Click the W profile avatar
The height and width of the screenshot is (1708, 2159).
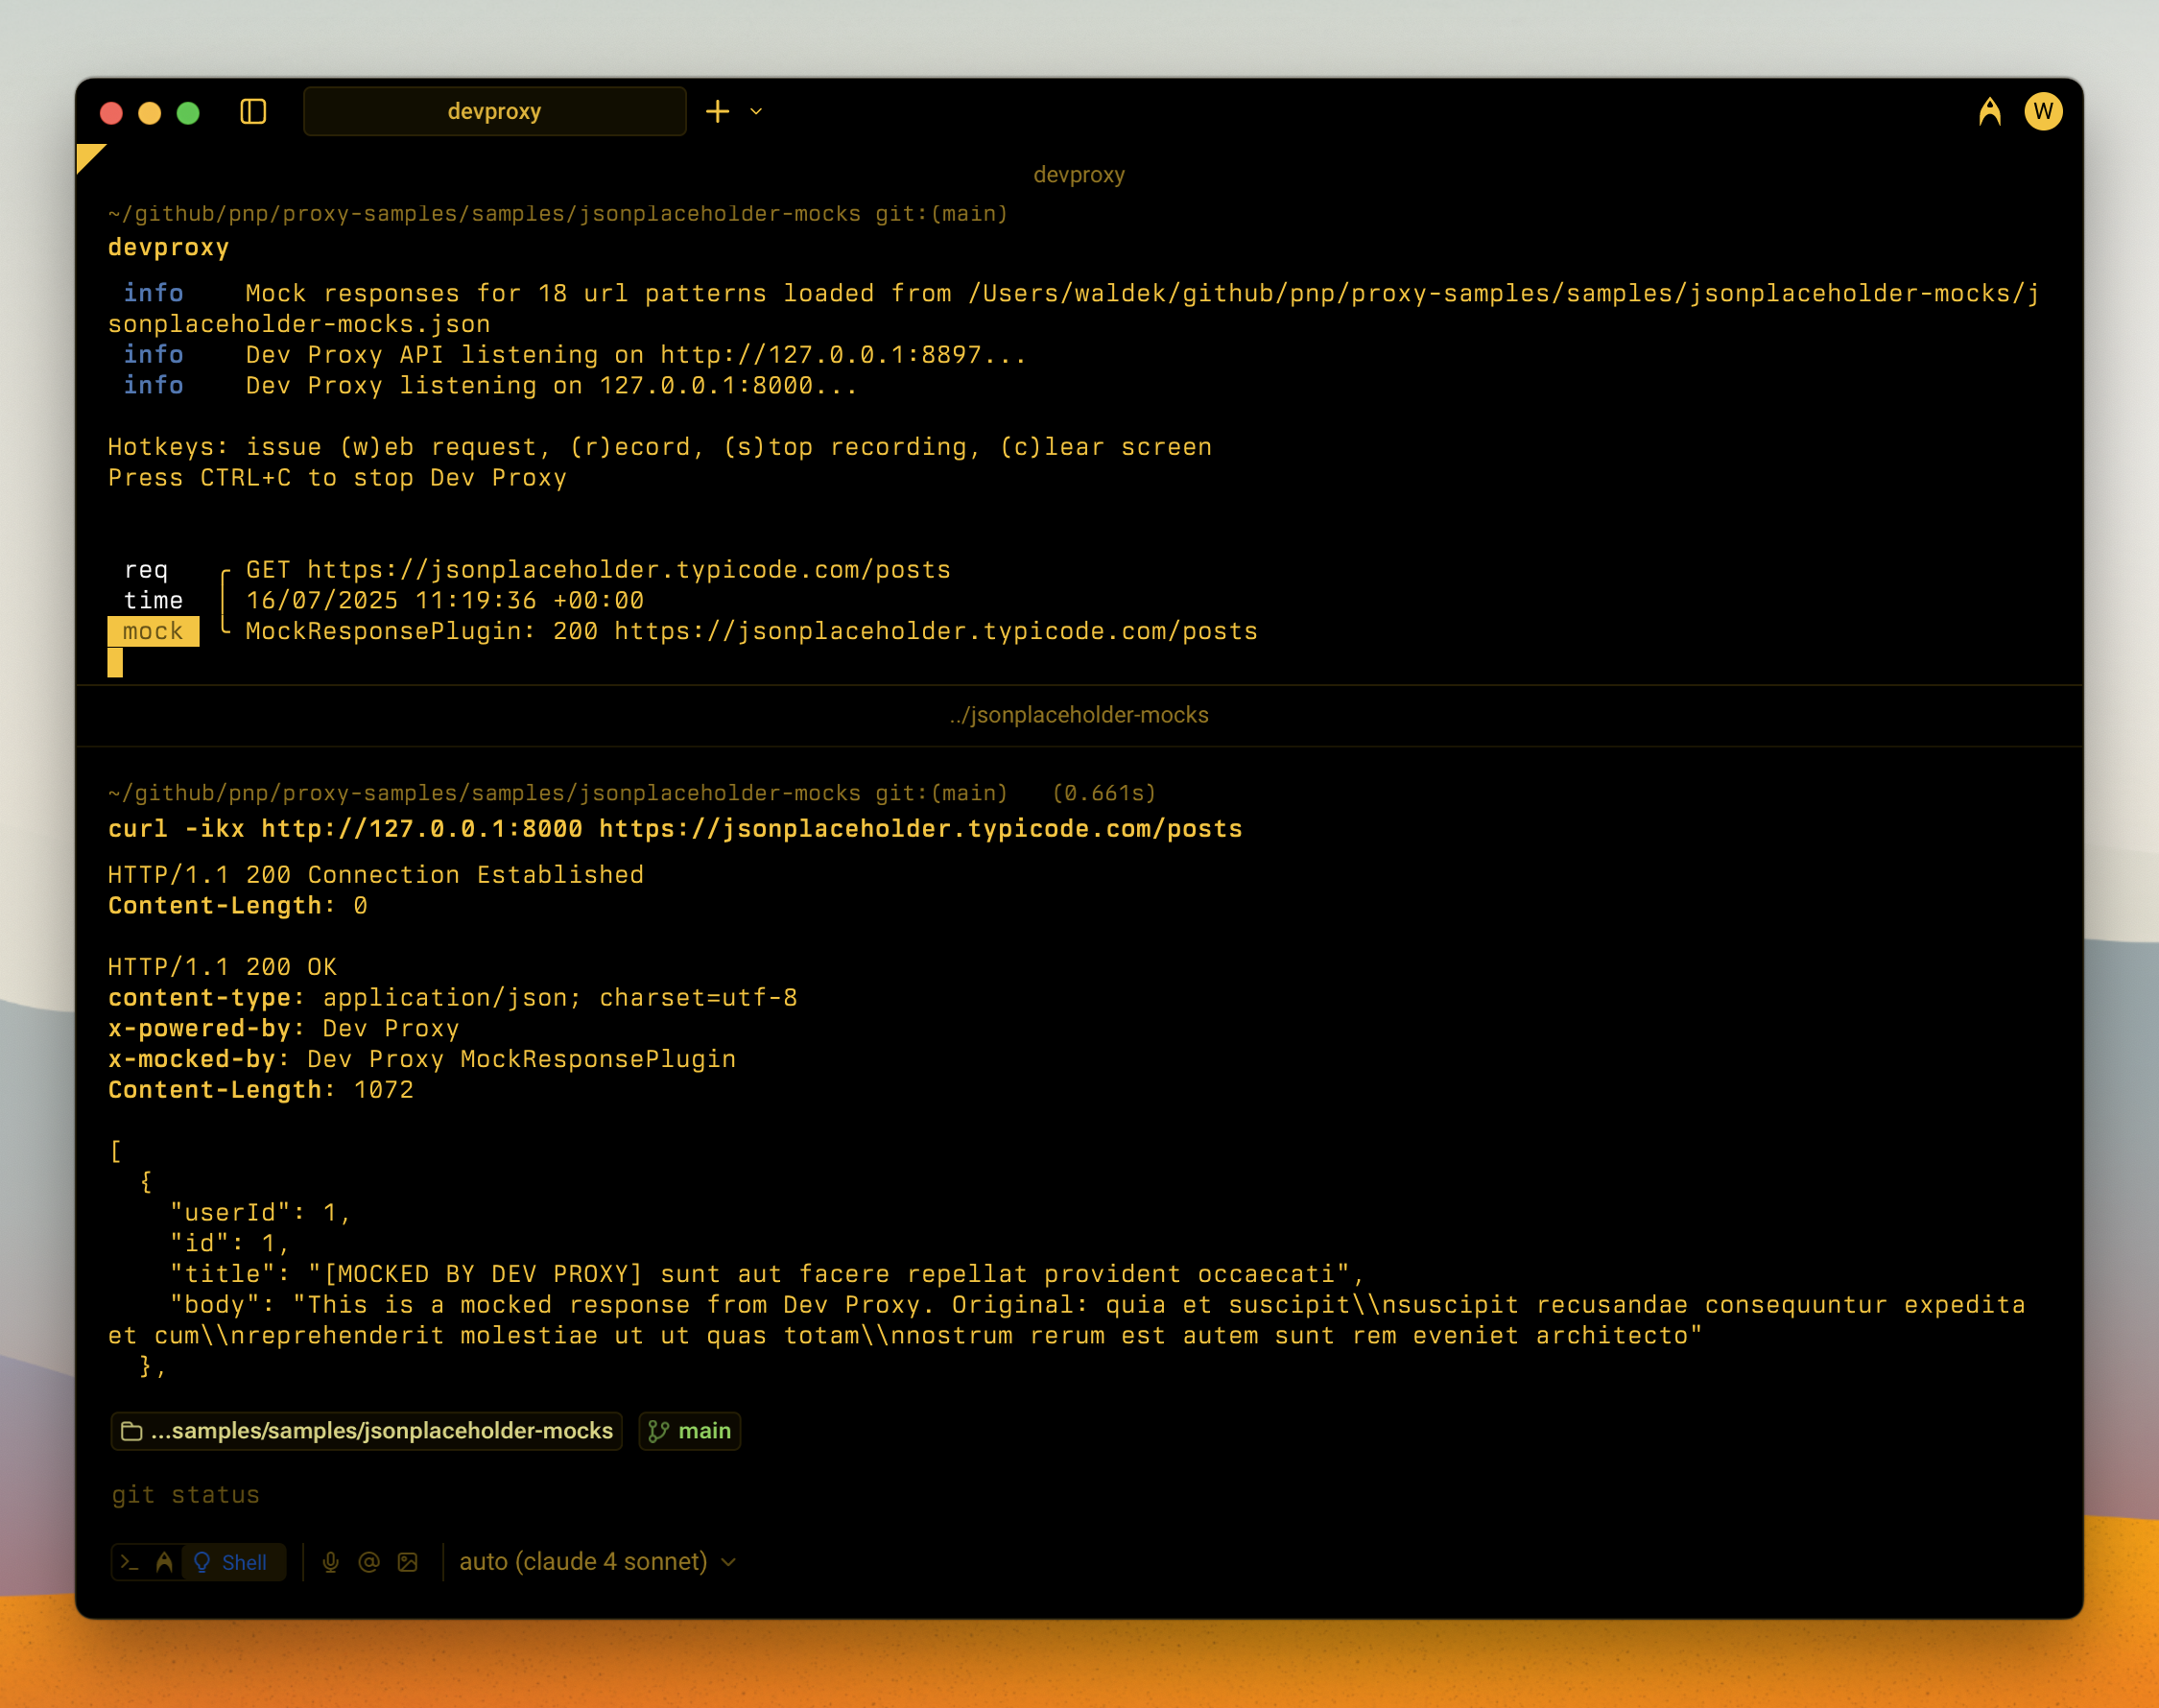2045,111
